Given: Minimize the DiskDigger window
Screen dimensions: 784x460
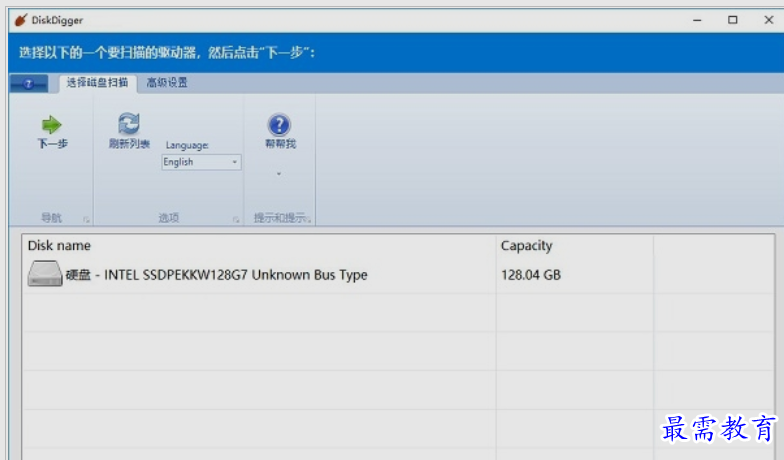Looking at the screenshot, I should click(x=697, y=20).
